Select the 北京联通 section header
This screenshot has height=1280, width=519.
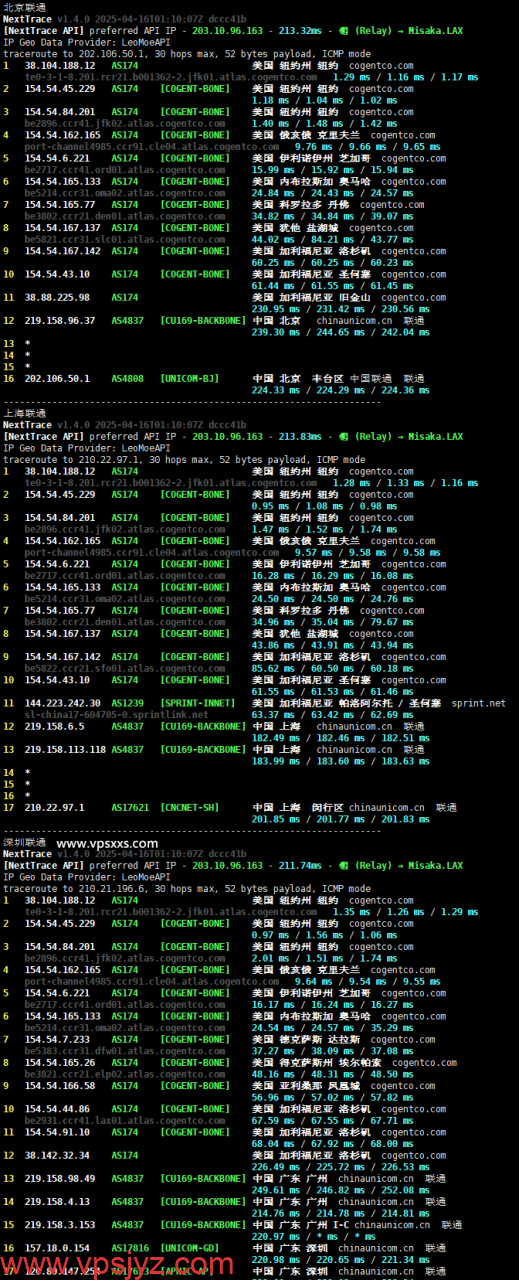pyautogui.click(x=24, y=7)
